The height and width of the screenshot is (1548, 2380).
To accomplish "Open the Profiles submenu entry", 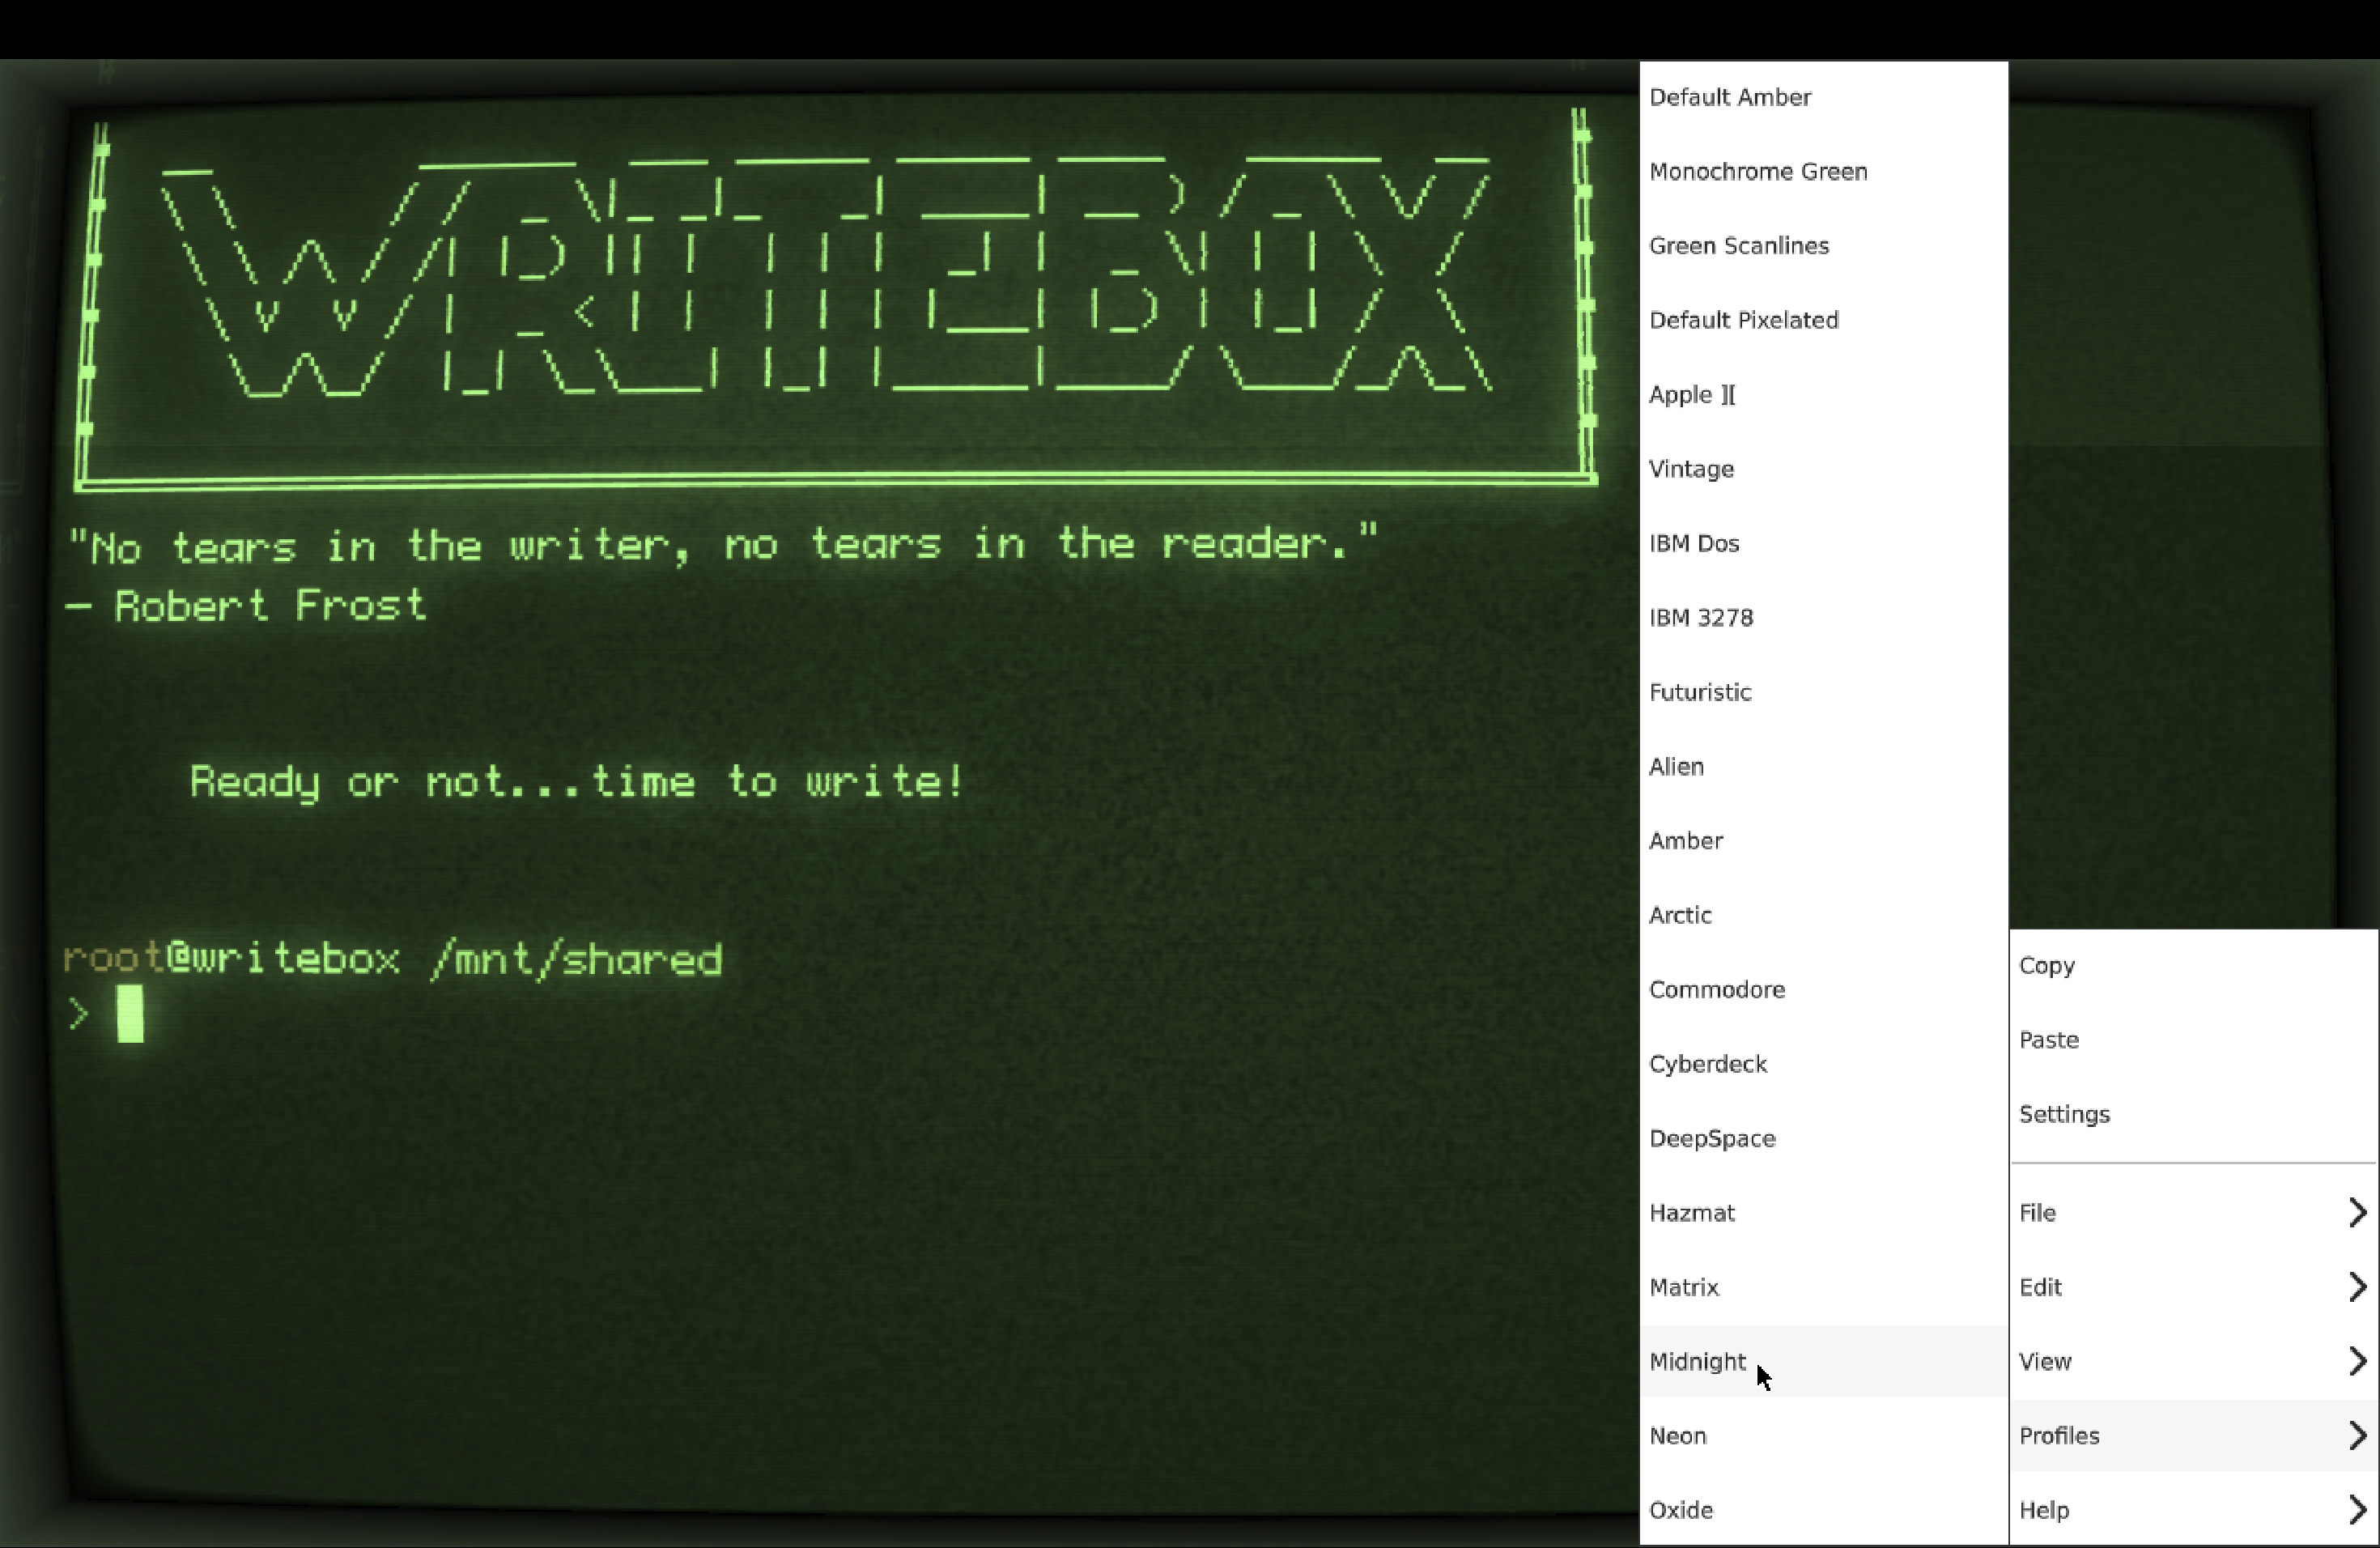I will coord(2193,1435).
